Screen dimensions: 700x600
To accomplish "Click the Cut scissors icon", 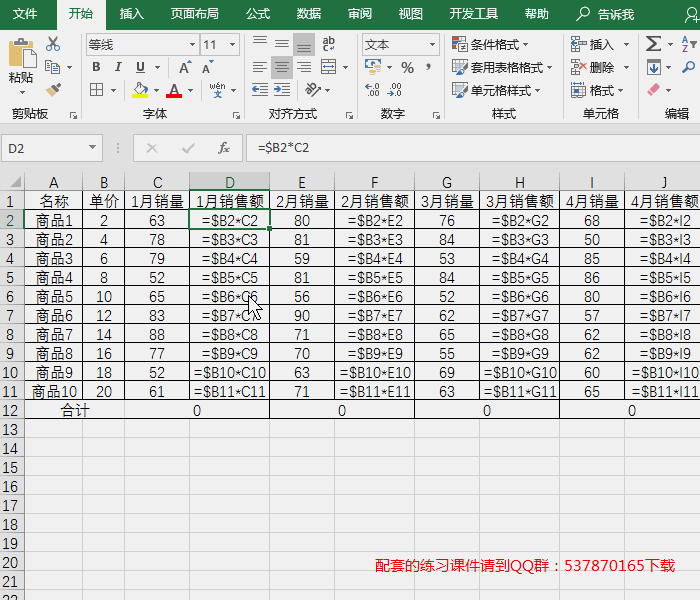I will (53, 45).
